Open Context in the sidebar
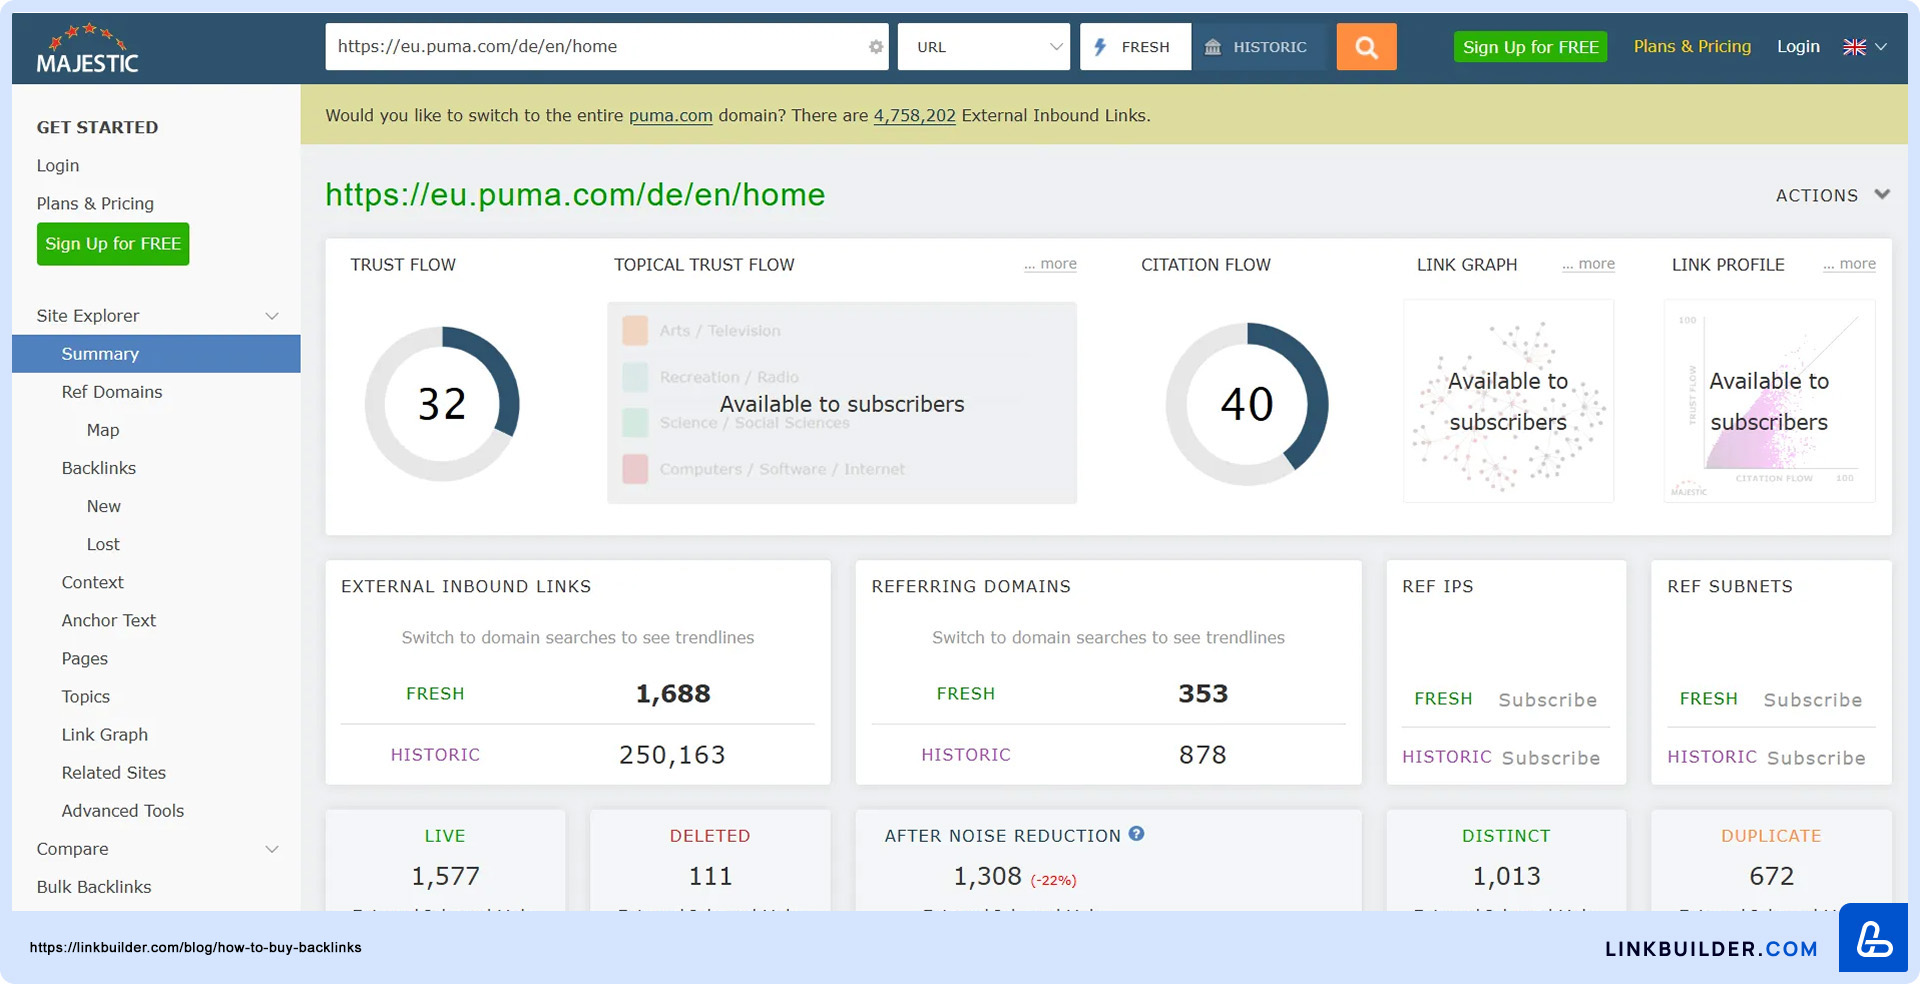 tap(93, 582)
